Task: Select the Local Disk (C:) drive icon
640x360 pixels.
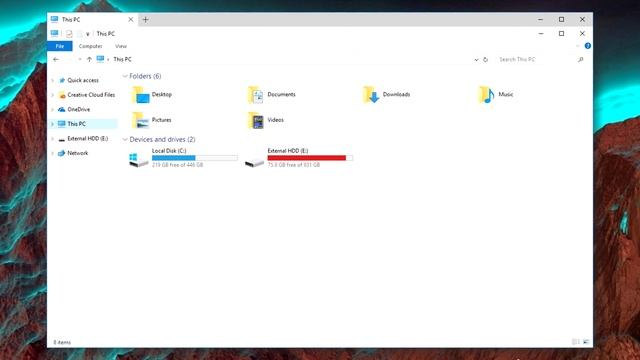Action: point(139,160)
